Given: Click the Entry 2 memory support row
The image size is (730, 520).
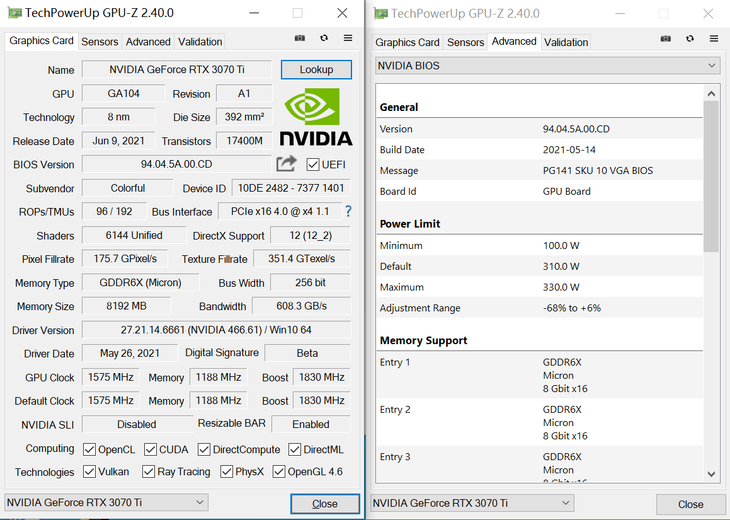Looking at the screenshot, I should pos(540,422).
